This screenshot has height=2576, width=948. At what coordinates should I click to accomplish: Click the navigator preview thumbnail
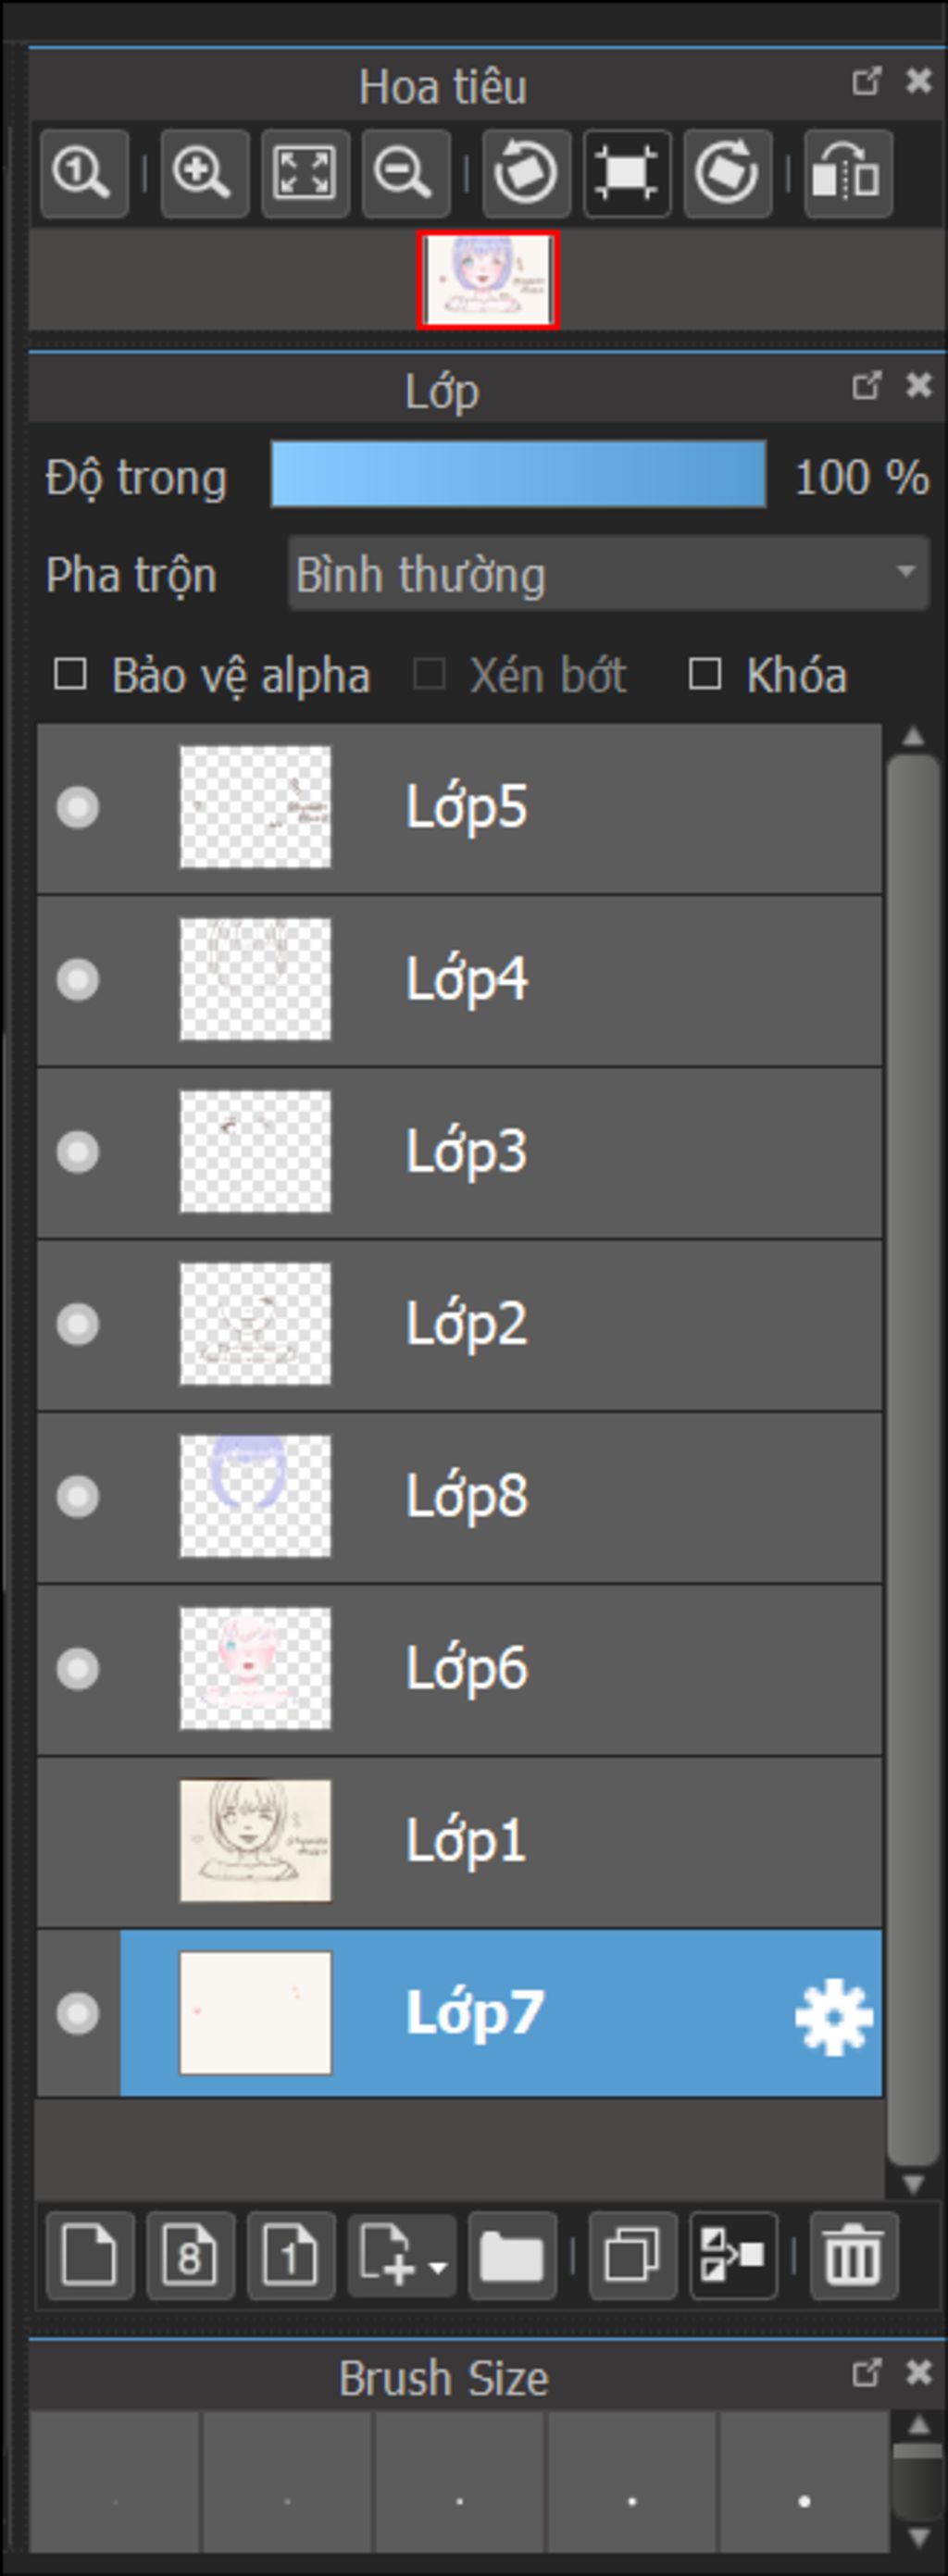[488, 280]
